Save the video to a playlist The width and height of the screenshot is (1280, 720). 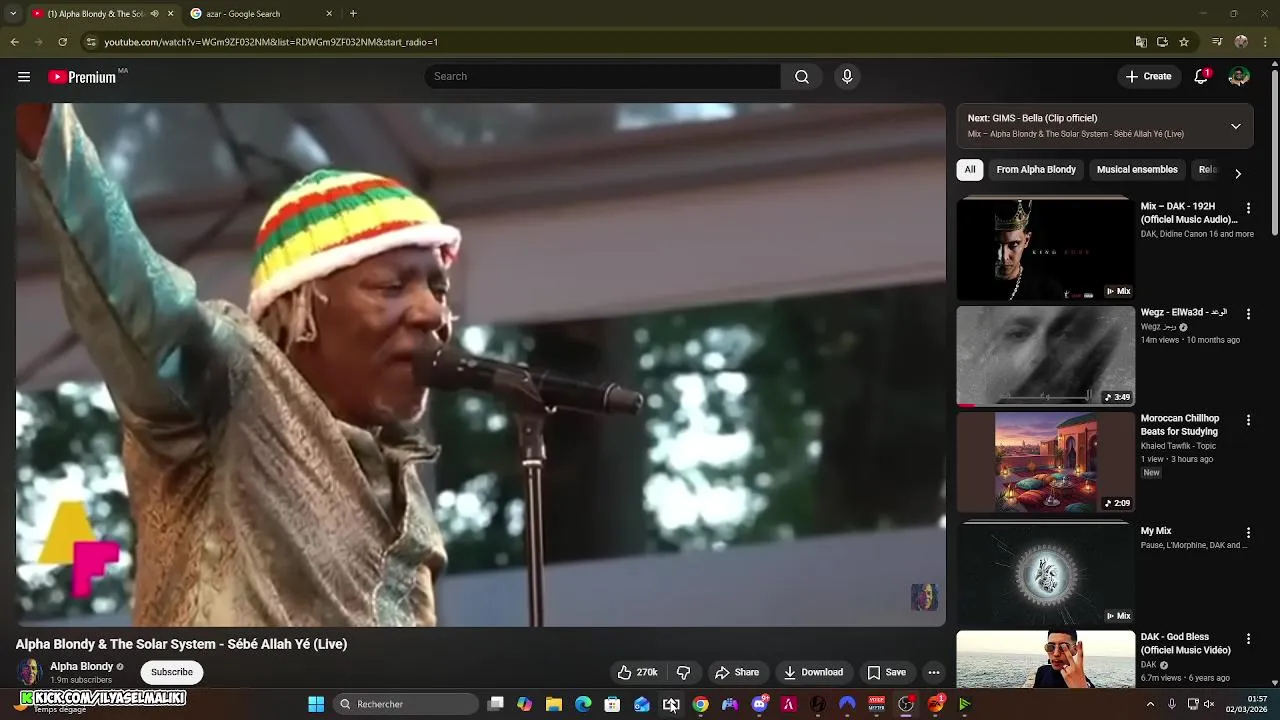click(x=886, y=672)
